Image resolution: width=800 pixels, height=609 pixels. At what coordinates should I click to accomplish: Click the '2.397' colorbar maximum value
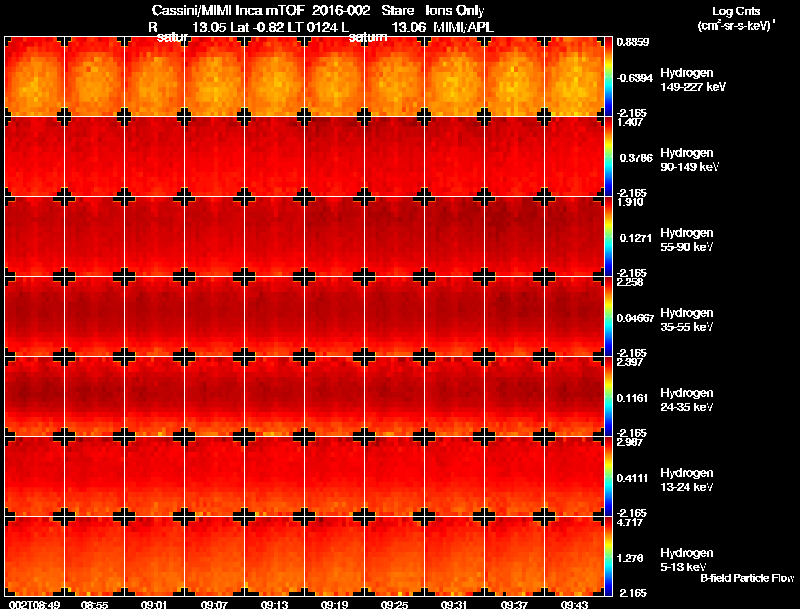[x=630, y=362]
